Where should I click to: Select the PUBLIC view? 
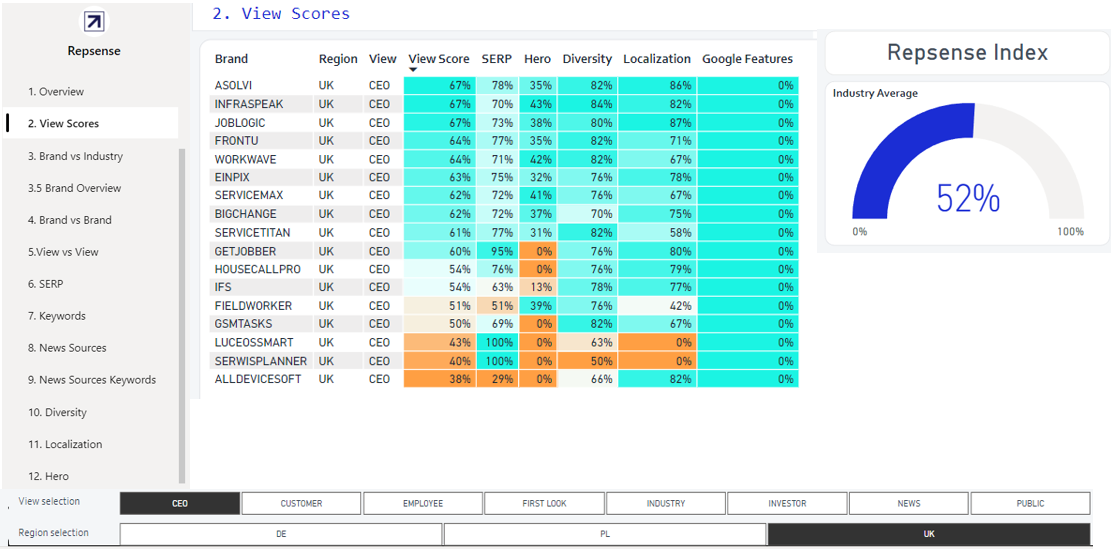[x=1030, y=503]
